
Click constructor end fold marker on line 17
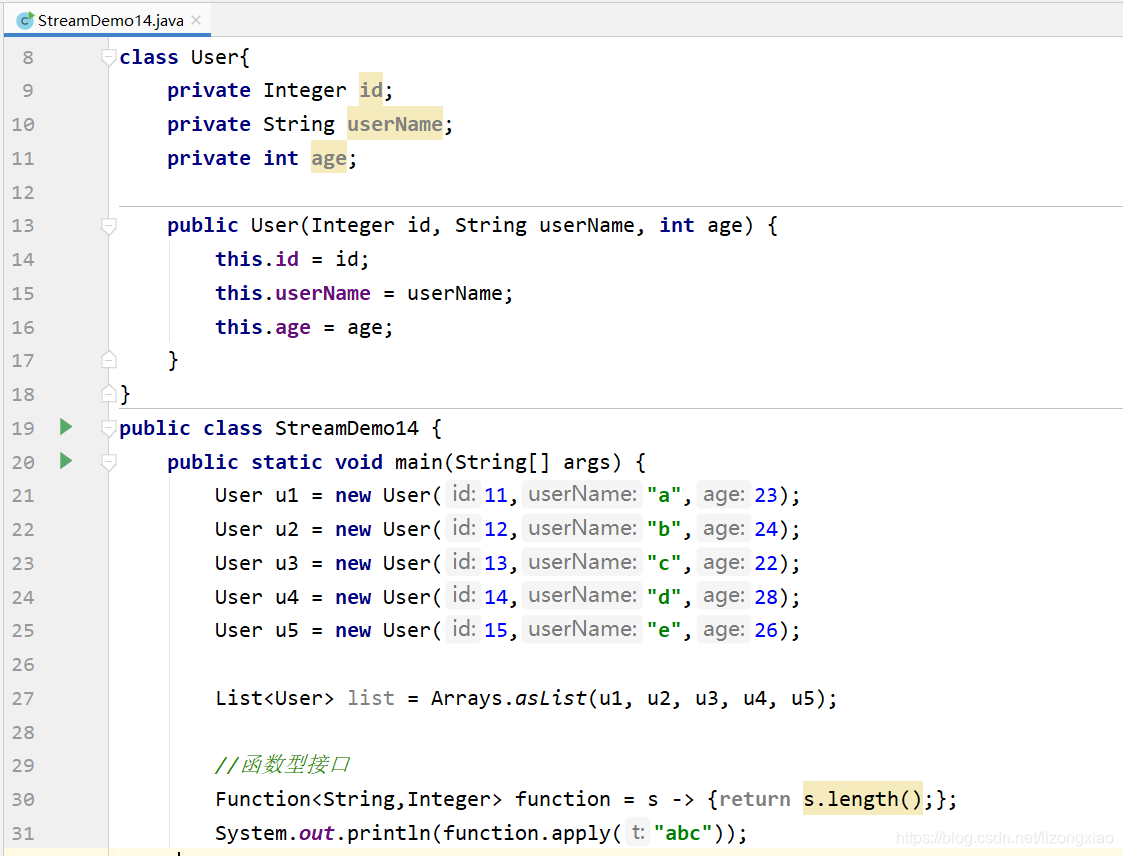tap(109, 360)
